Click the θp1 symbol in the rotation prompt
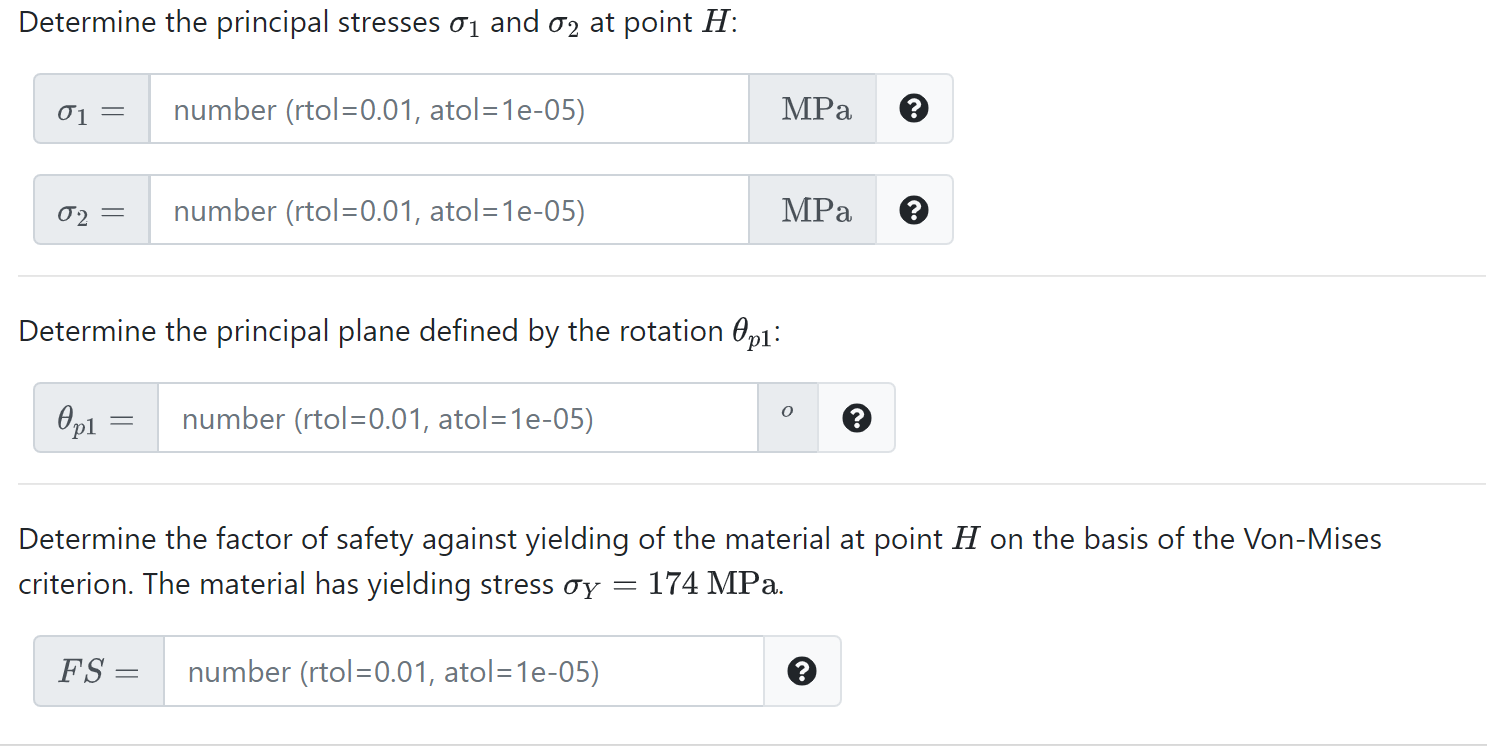This screenshot has height=746, width=1487. (x=752, y=334)
